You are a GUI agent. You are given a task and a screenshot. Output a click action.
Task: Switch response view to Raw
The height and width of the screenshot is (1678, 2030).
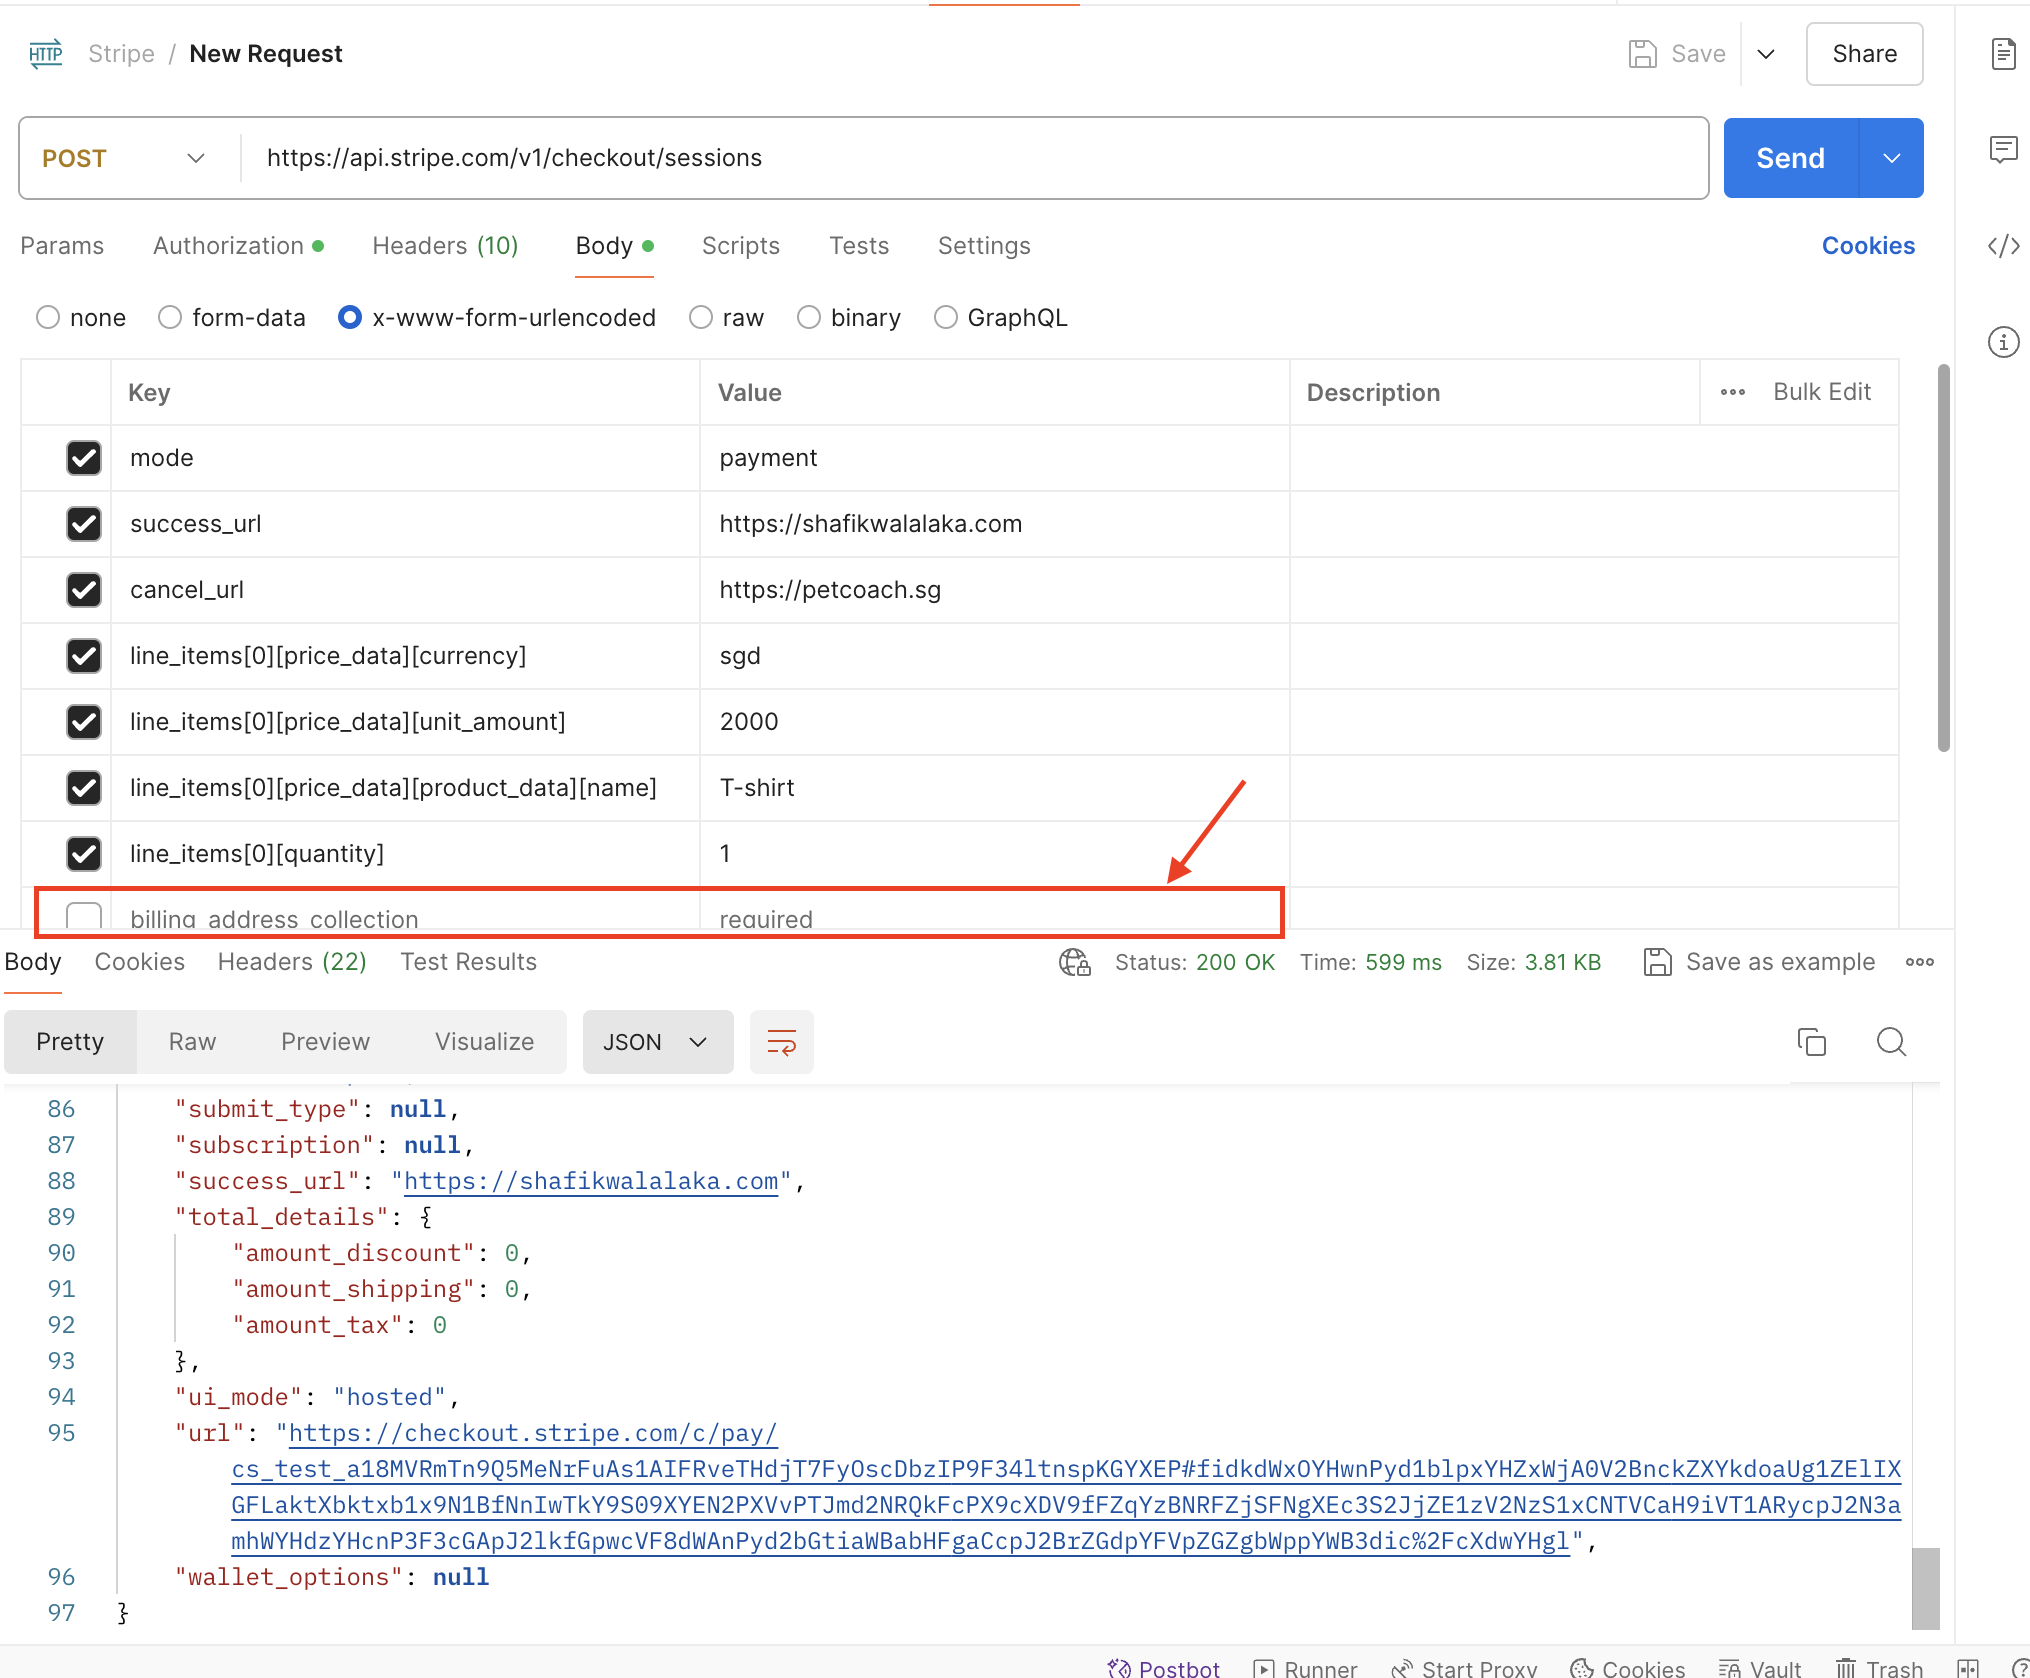[192, 1042]
